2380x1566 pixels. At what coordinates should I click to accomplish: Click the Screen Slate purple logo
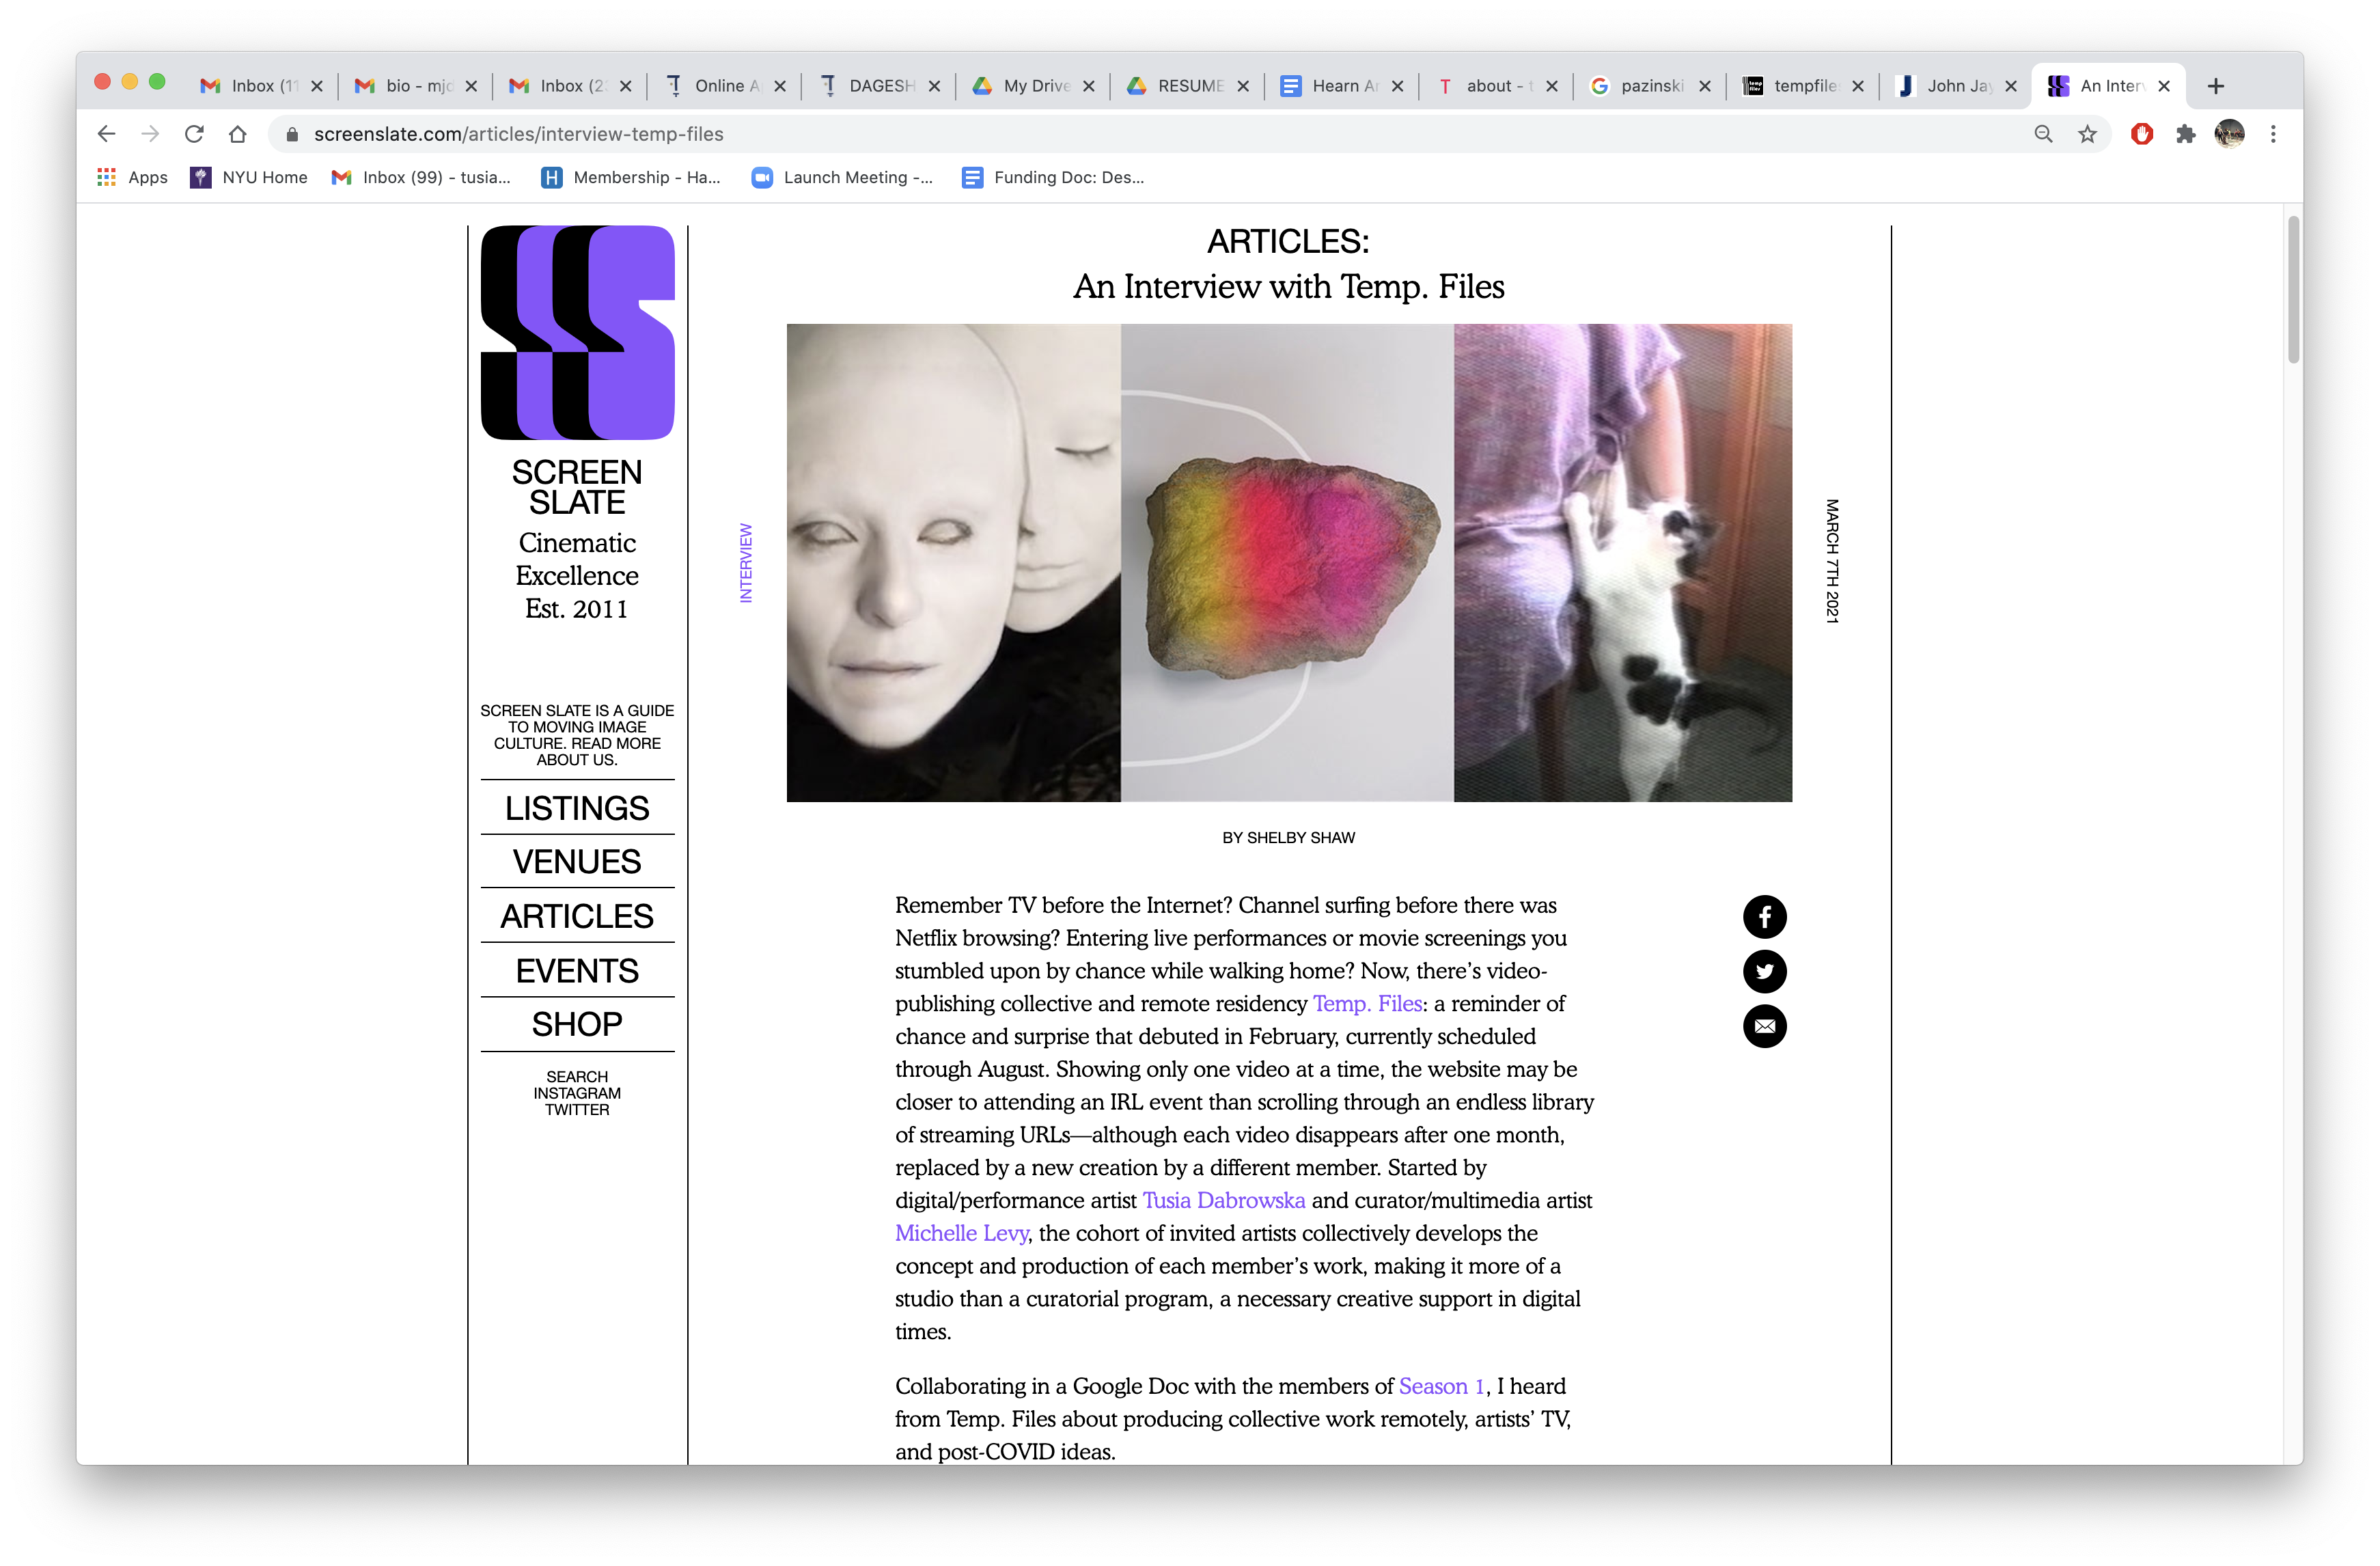[577, 333]
